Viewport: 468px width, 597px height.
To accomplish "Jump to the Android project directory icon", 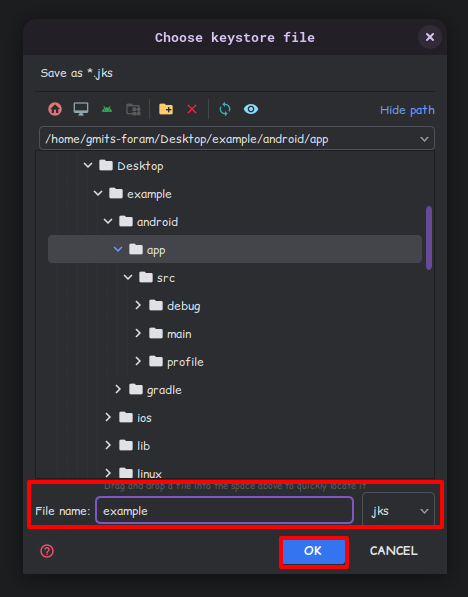I will [107, 110].
